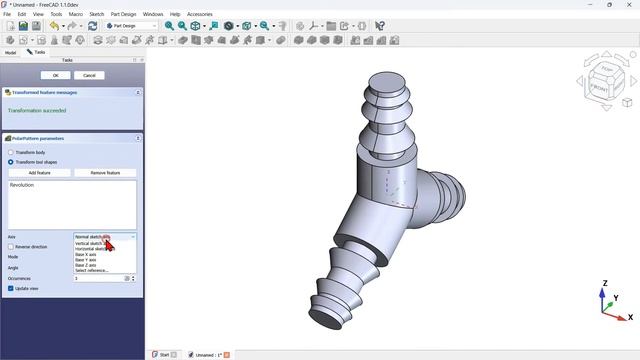Open the undo history dropdown arrow
640x360 pixels.
coord(63,26)
